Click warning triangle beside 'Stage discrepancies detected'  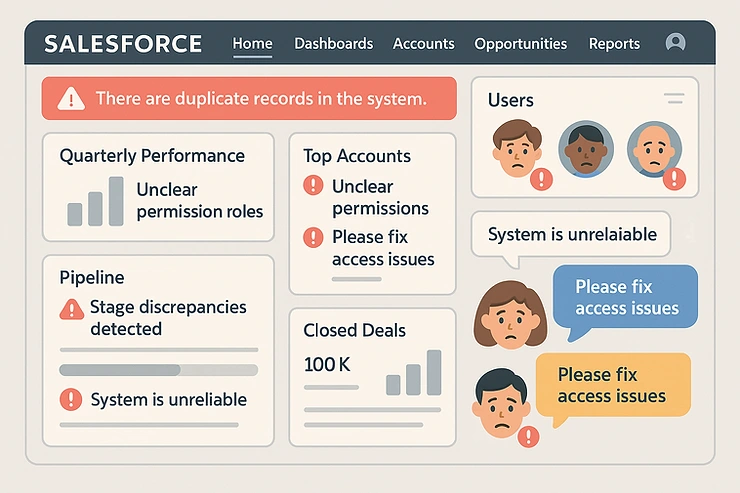(72, 309)
